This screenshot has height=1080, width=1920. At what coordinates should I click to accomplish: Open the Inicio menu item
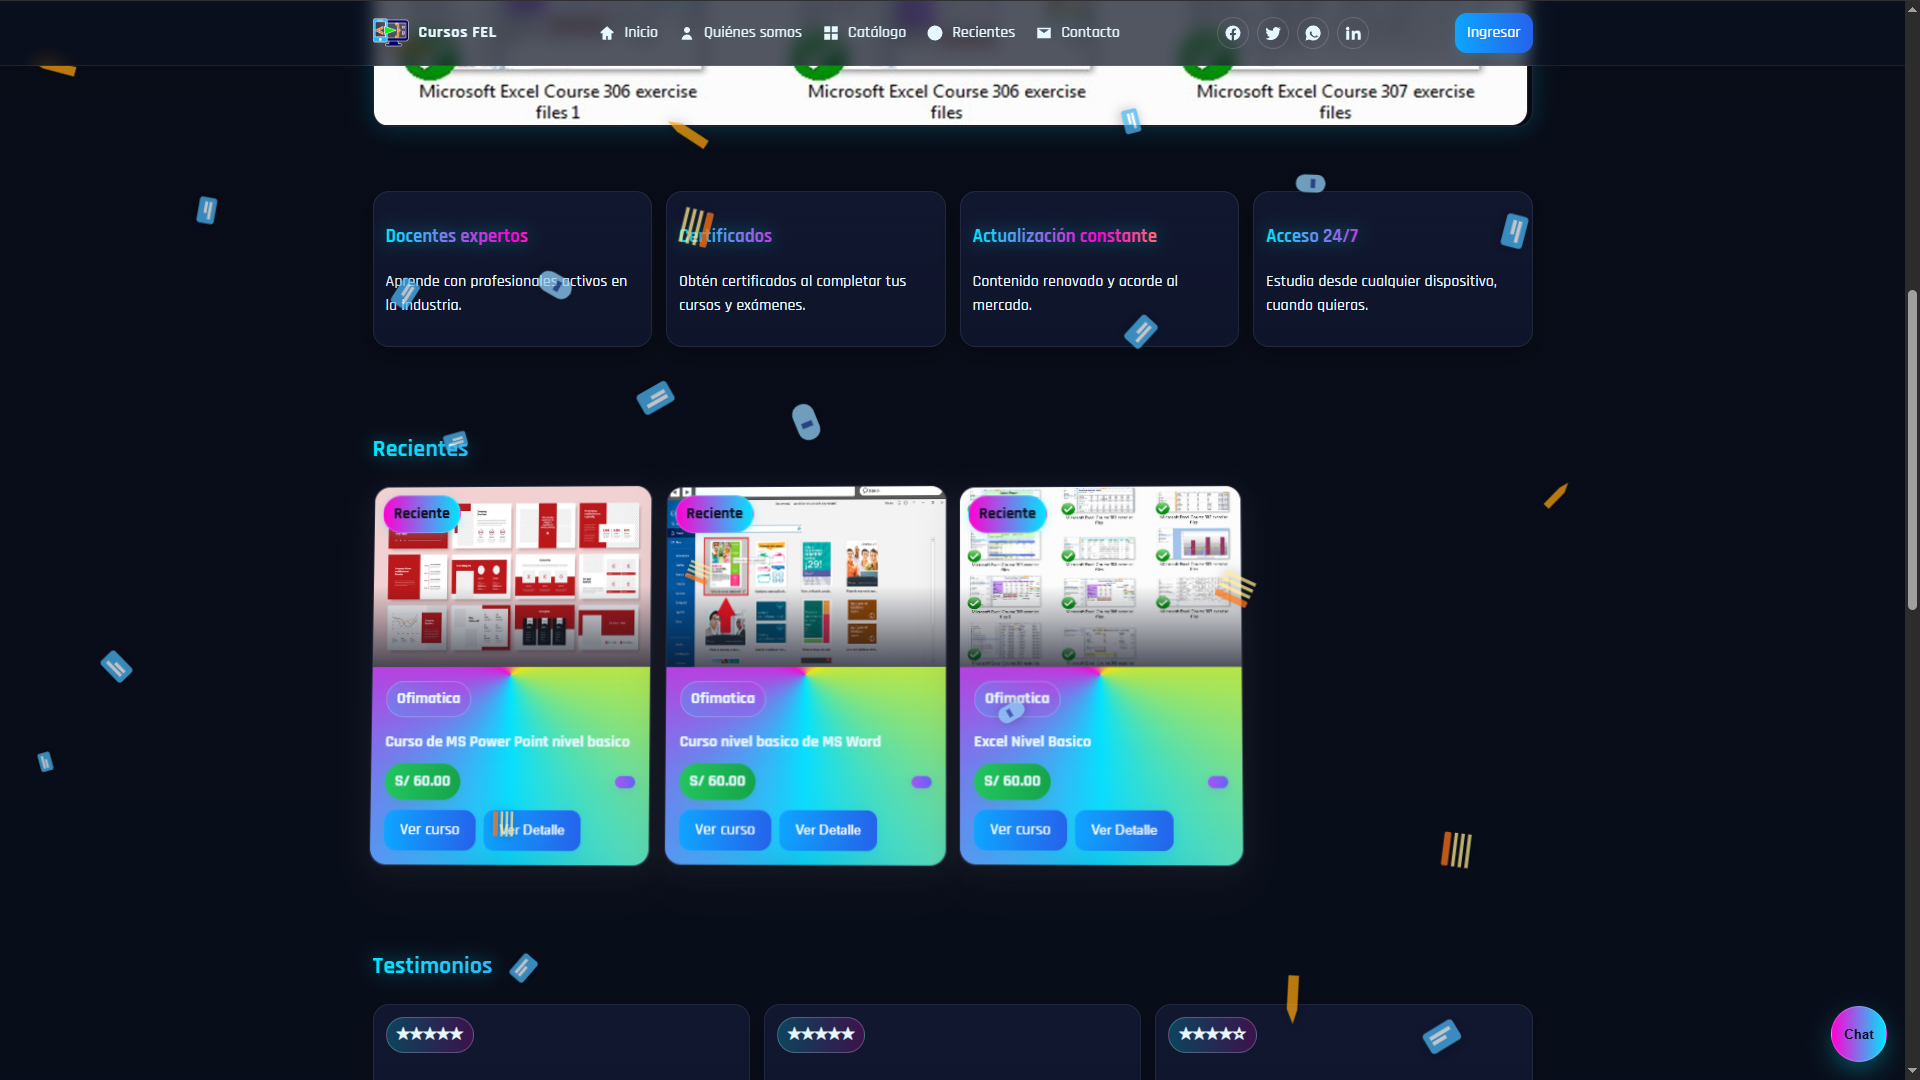pos(629,32)
